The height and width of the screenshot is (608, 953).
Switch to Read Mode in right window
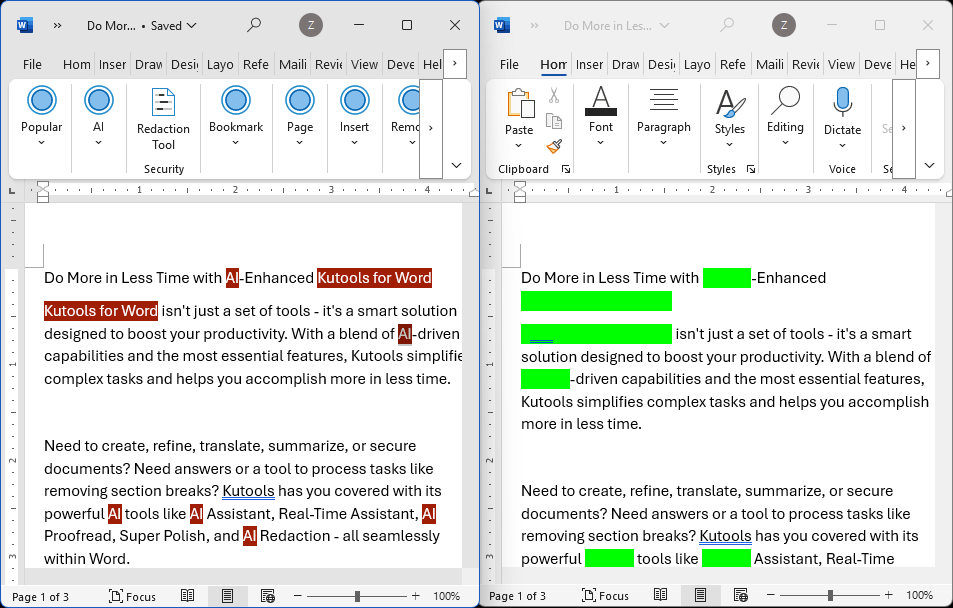[661, 596]
